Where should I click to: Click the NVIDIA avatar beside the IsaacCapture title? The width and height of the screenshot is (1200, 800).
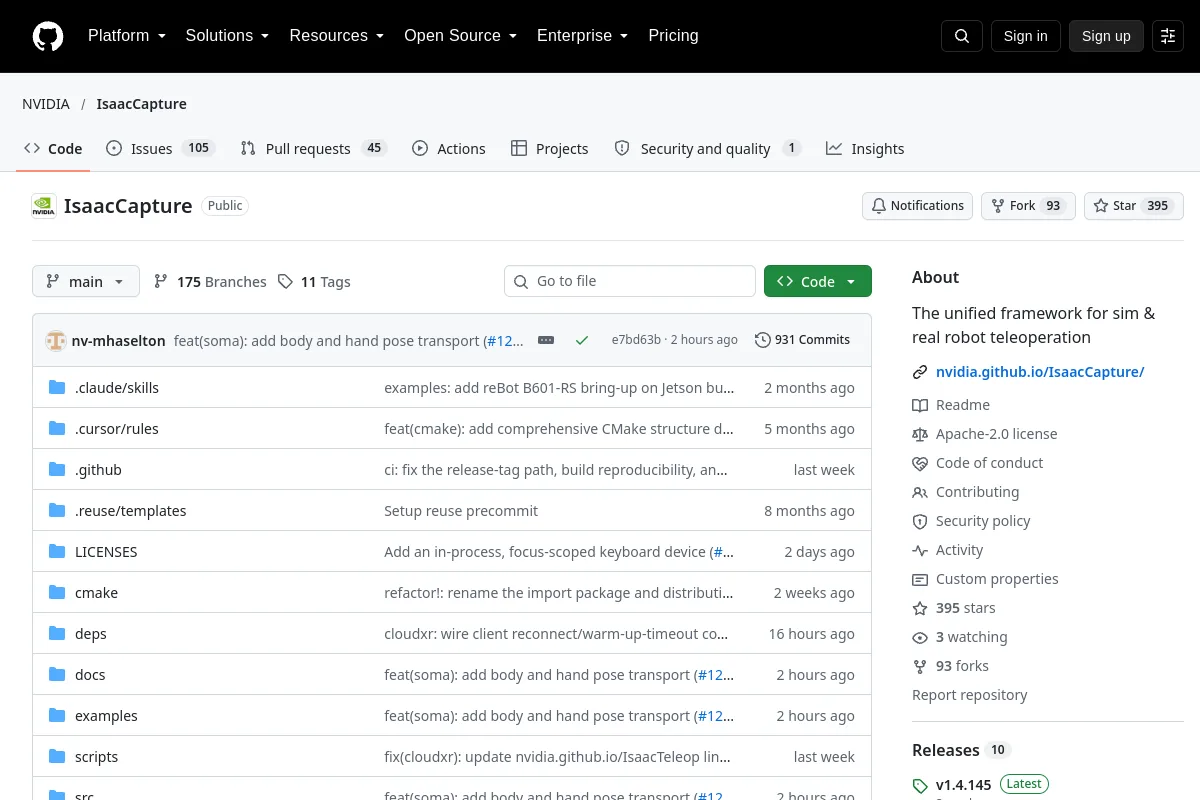(x=44, y=206)
